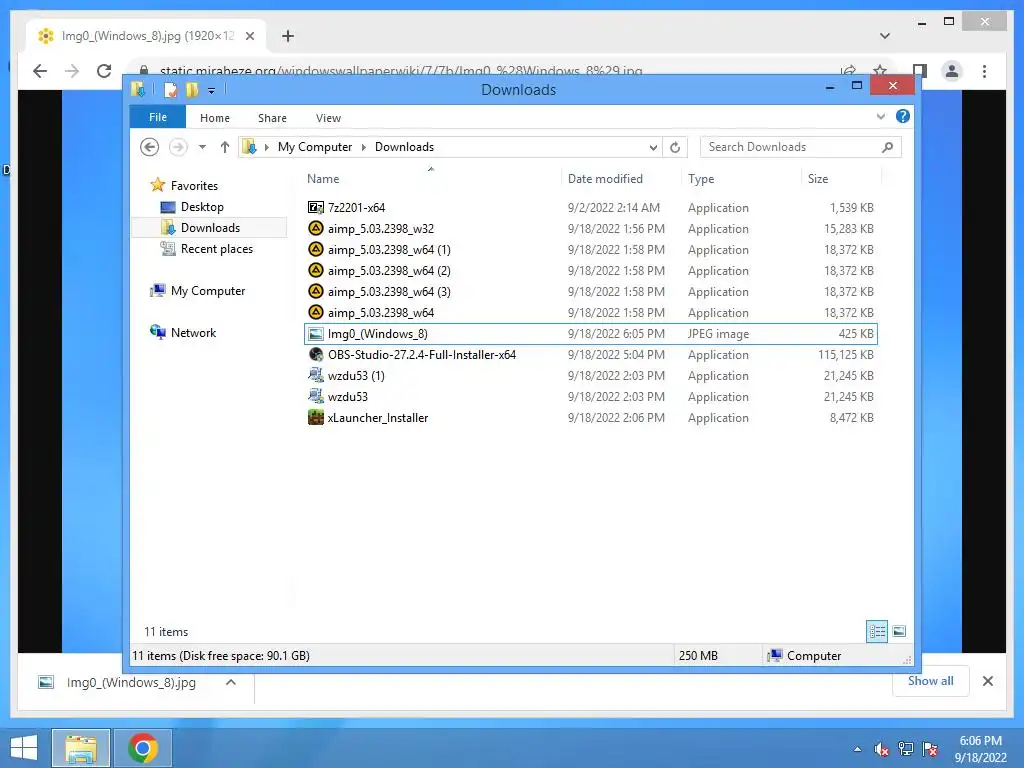1024x768 pixels.
Task: Go up one folder level
Action: tap(225, 147)
